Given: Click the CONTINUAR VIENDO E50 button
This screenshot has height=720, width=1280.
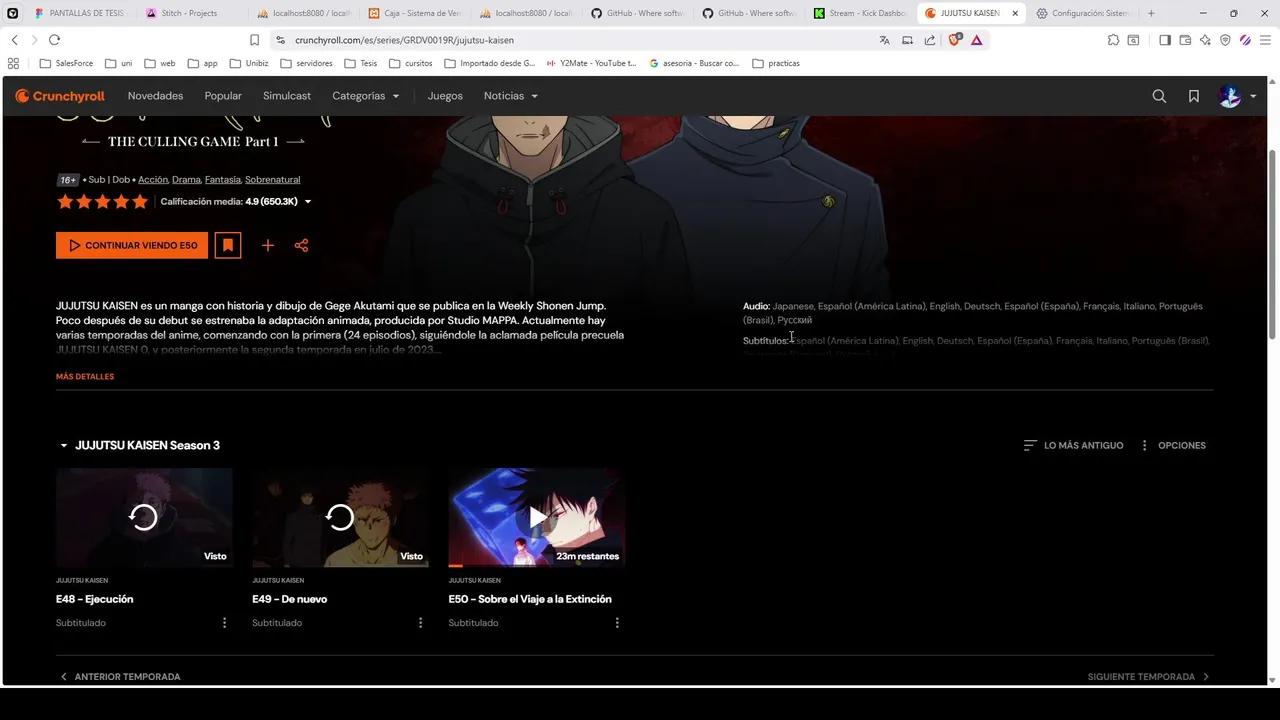Looking at the screenshot, I should coord(131,245).
